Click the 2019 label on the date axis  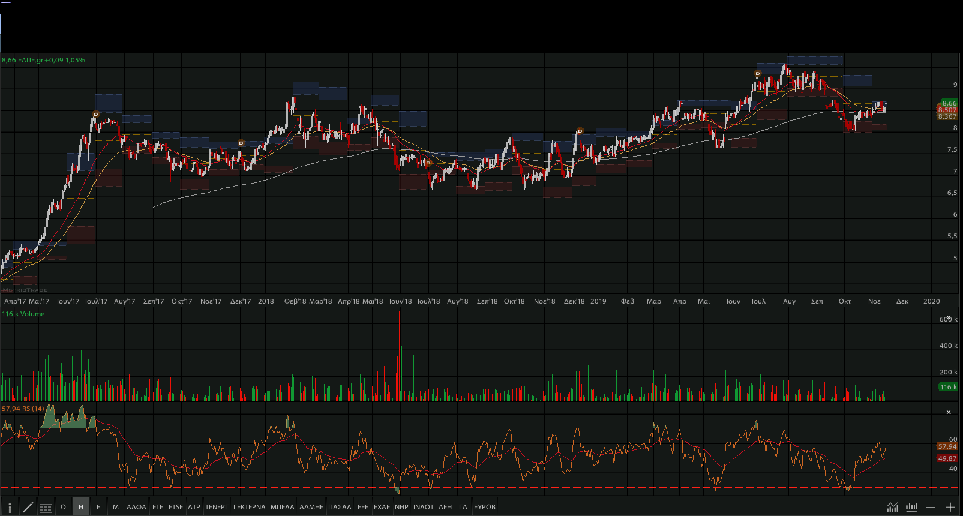(598, 300)
